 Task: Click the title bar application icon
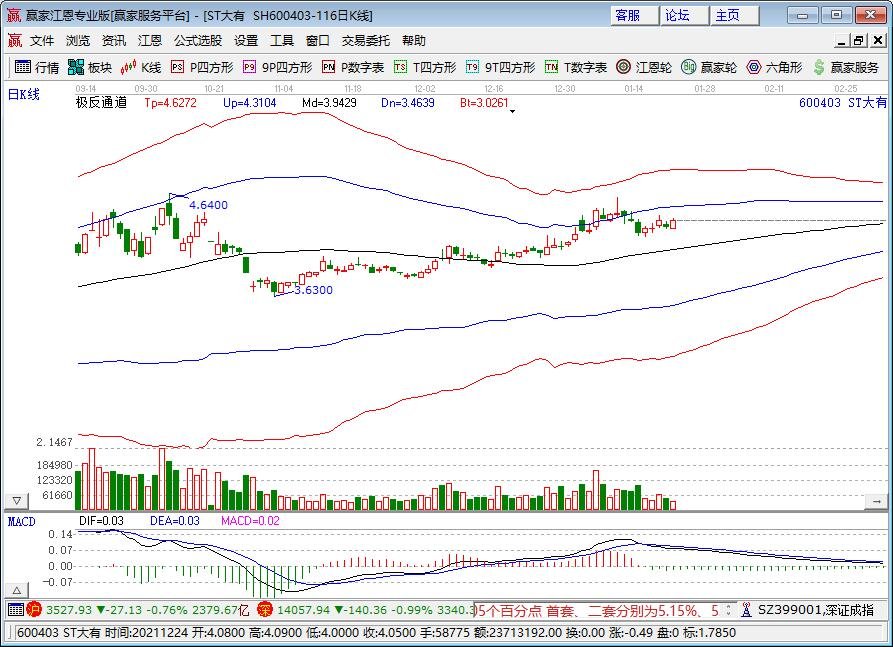click(13, 15)
